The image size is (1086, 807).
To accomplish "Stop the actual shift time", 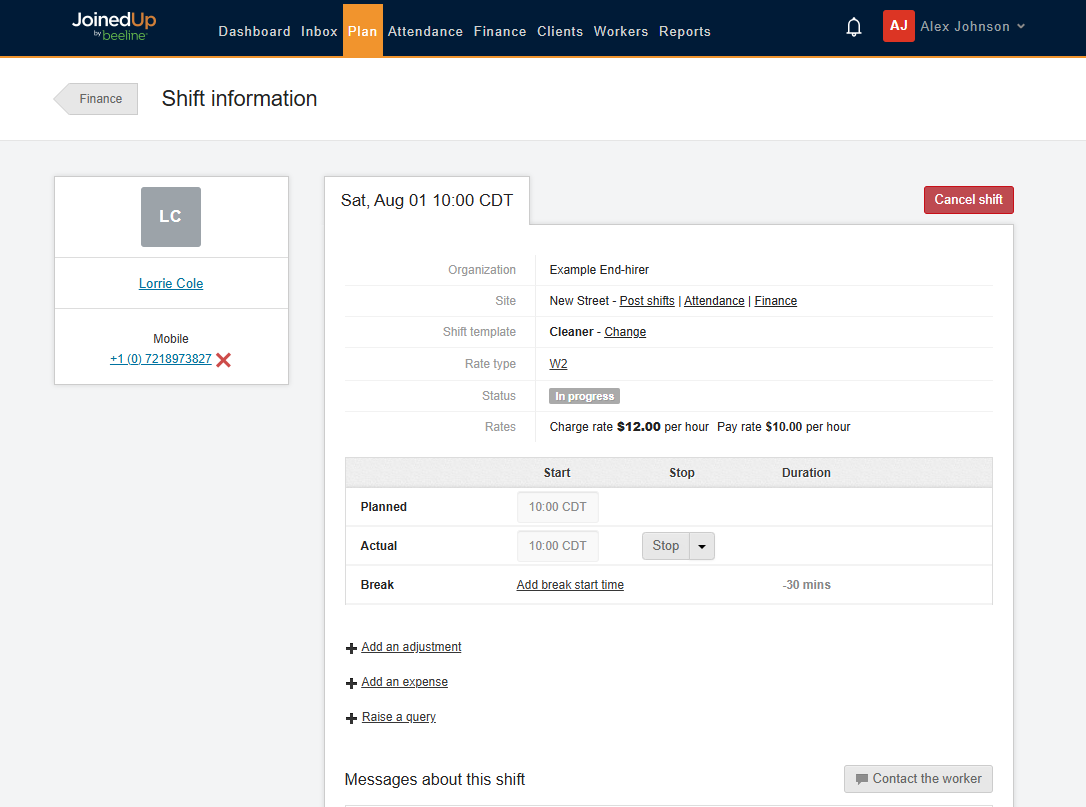I will (666, 546).
